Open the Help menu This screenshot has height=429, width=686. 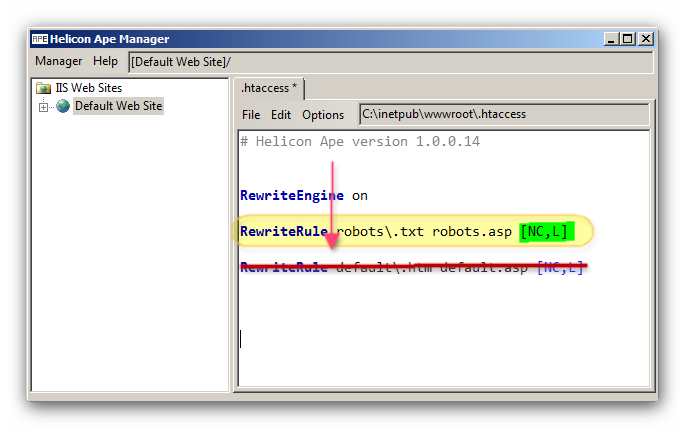click(x=105, y=61)
